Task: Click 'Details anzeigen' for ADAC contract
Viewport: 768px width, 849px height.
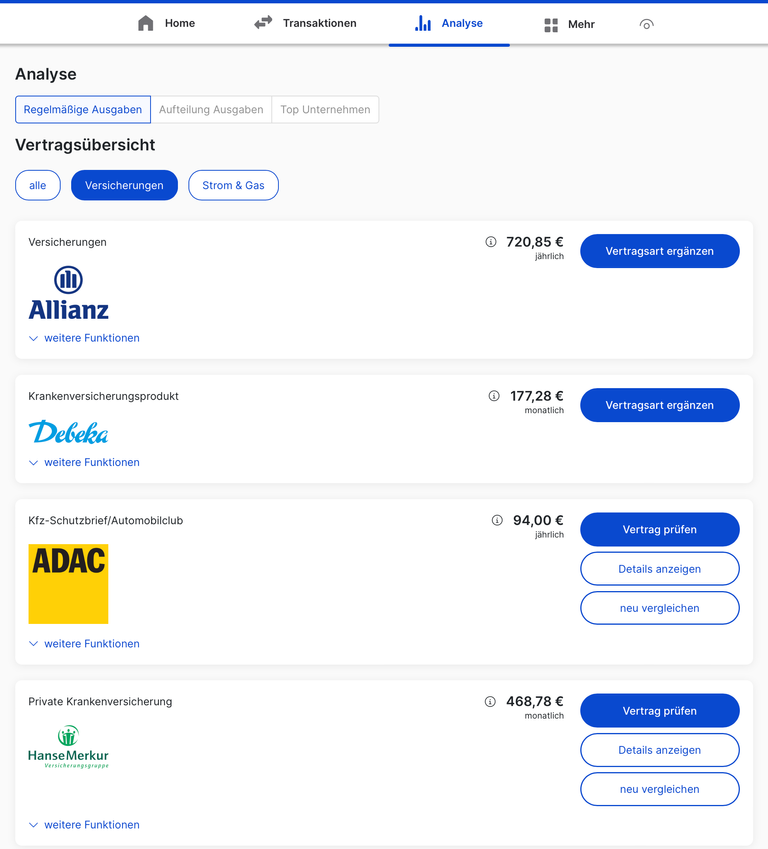Action: (x=659, y=569)
